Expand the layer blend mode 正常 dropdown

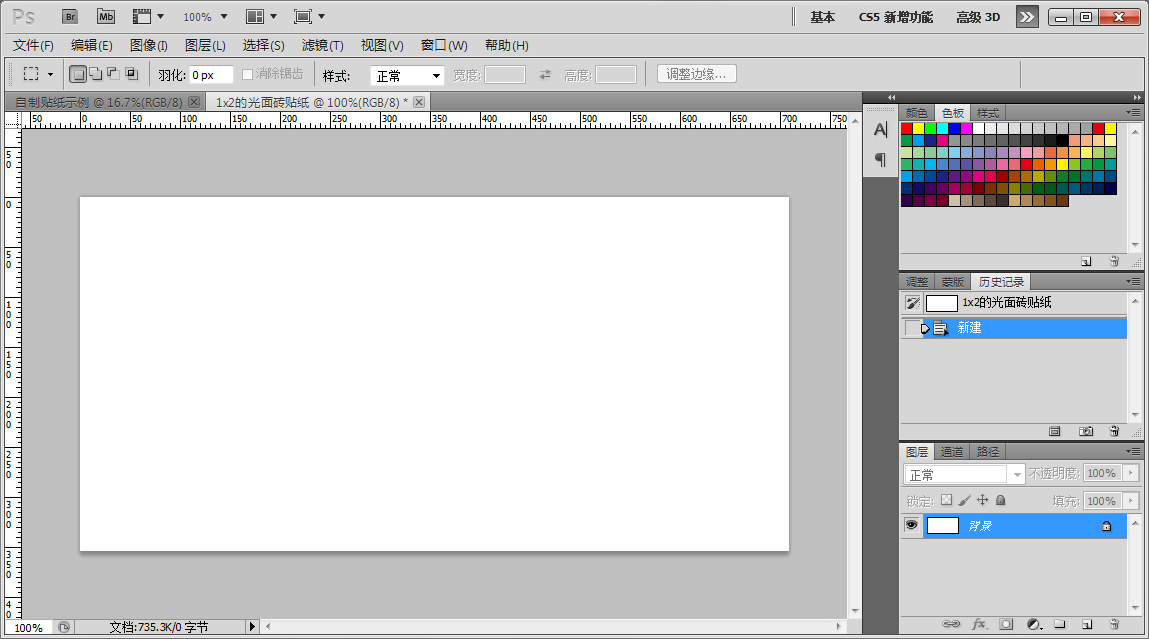(x=964, y=474)
